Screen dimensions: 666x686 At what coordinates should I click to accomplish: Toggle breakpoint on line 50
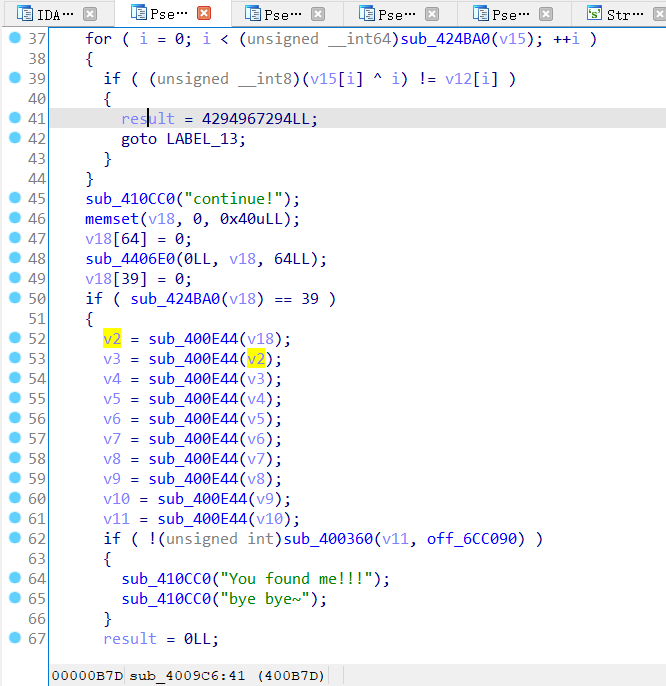point(14,298)
